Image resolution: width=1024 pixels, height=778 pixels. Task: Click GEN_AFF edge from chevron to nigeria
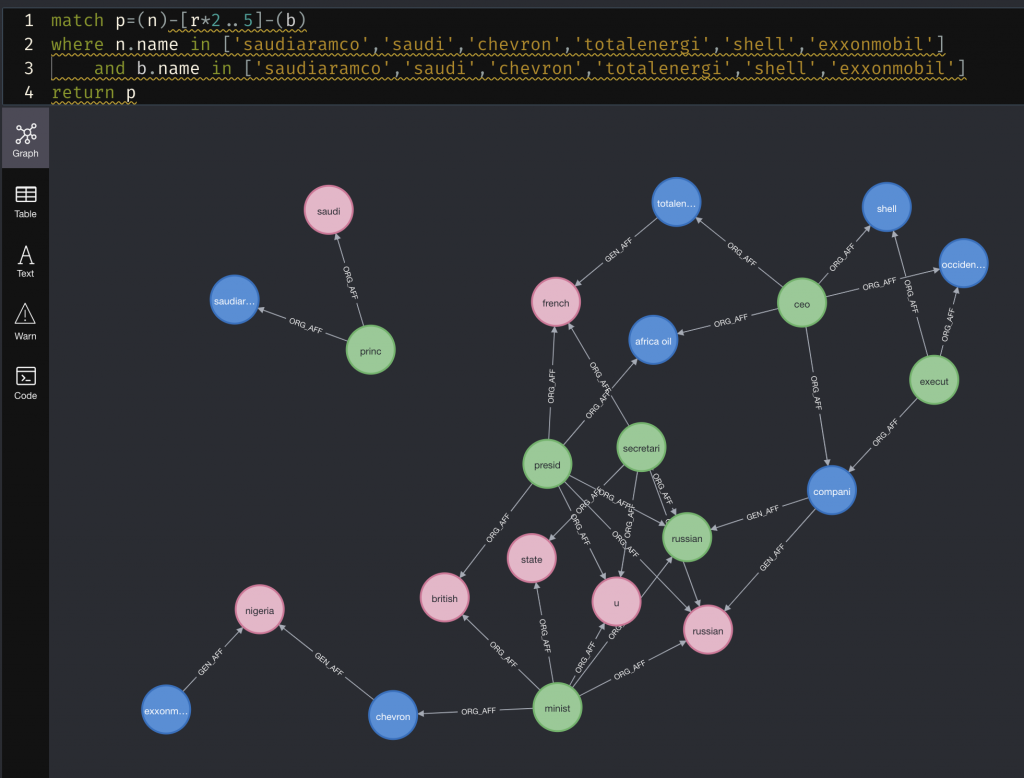328,664
